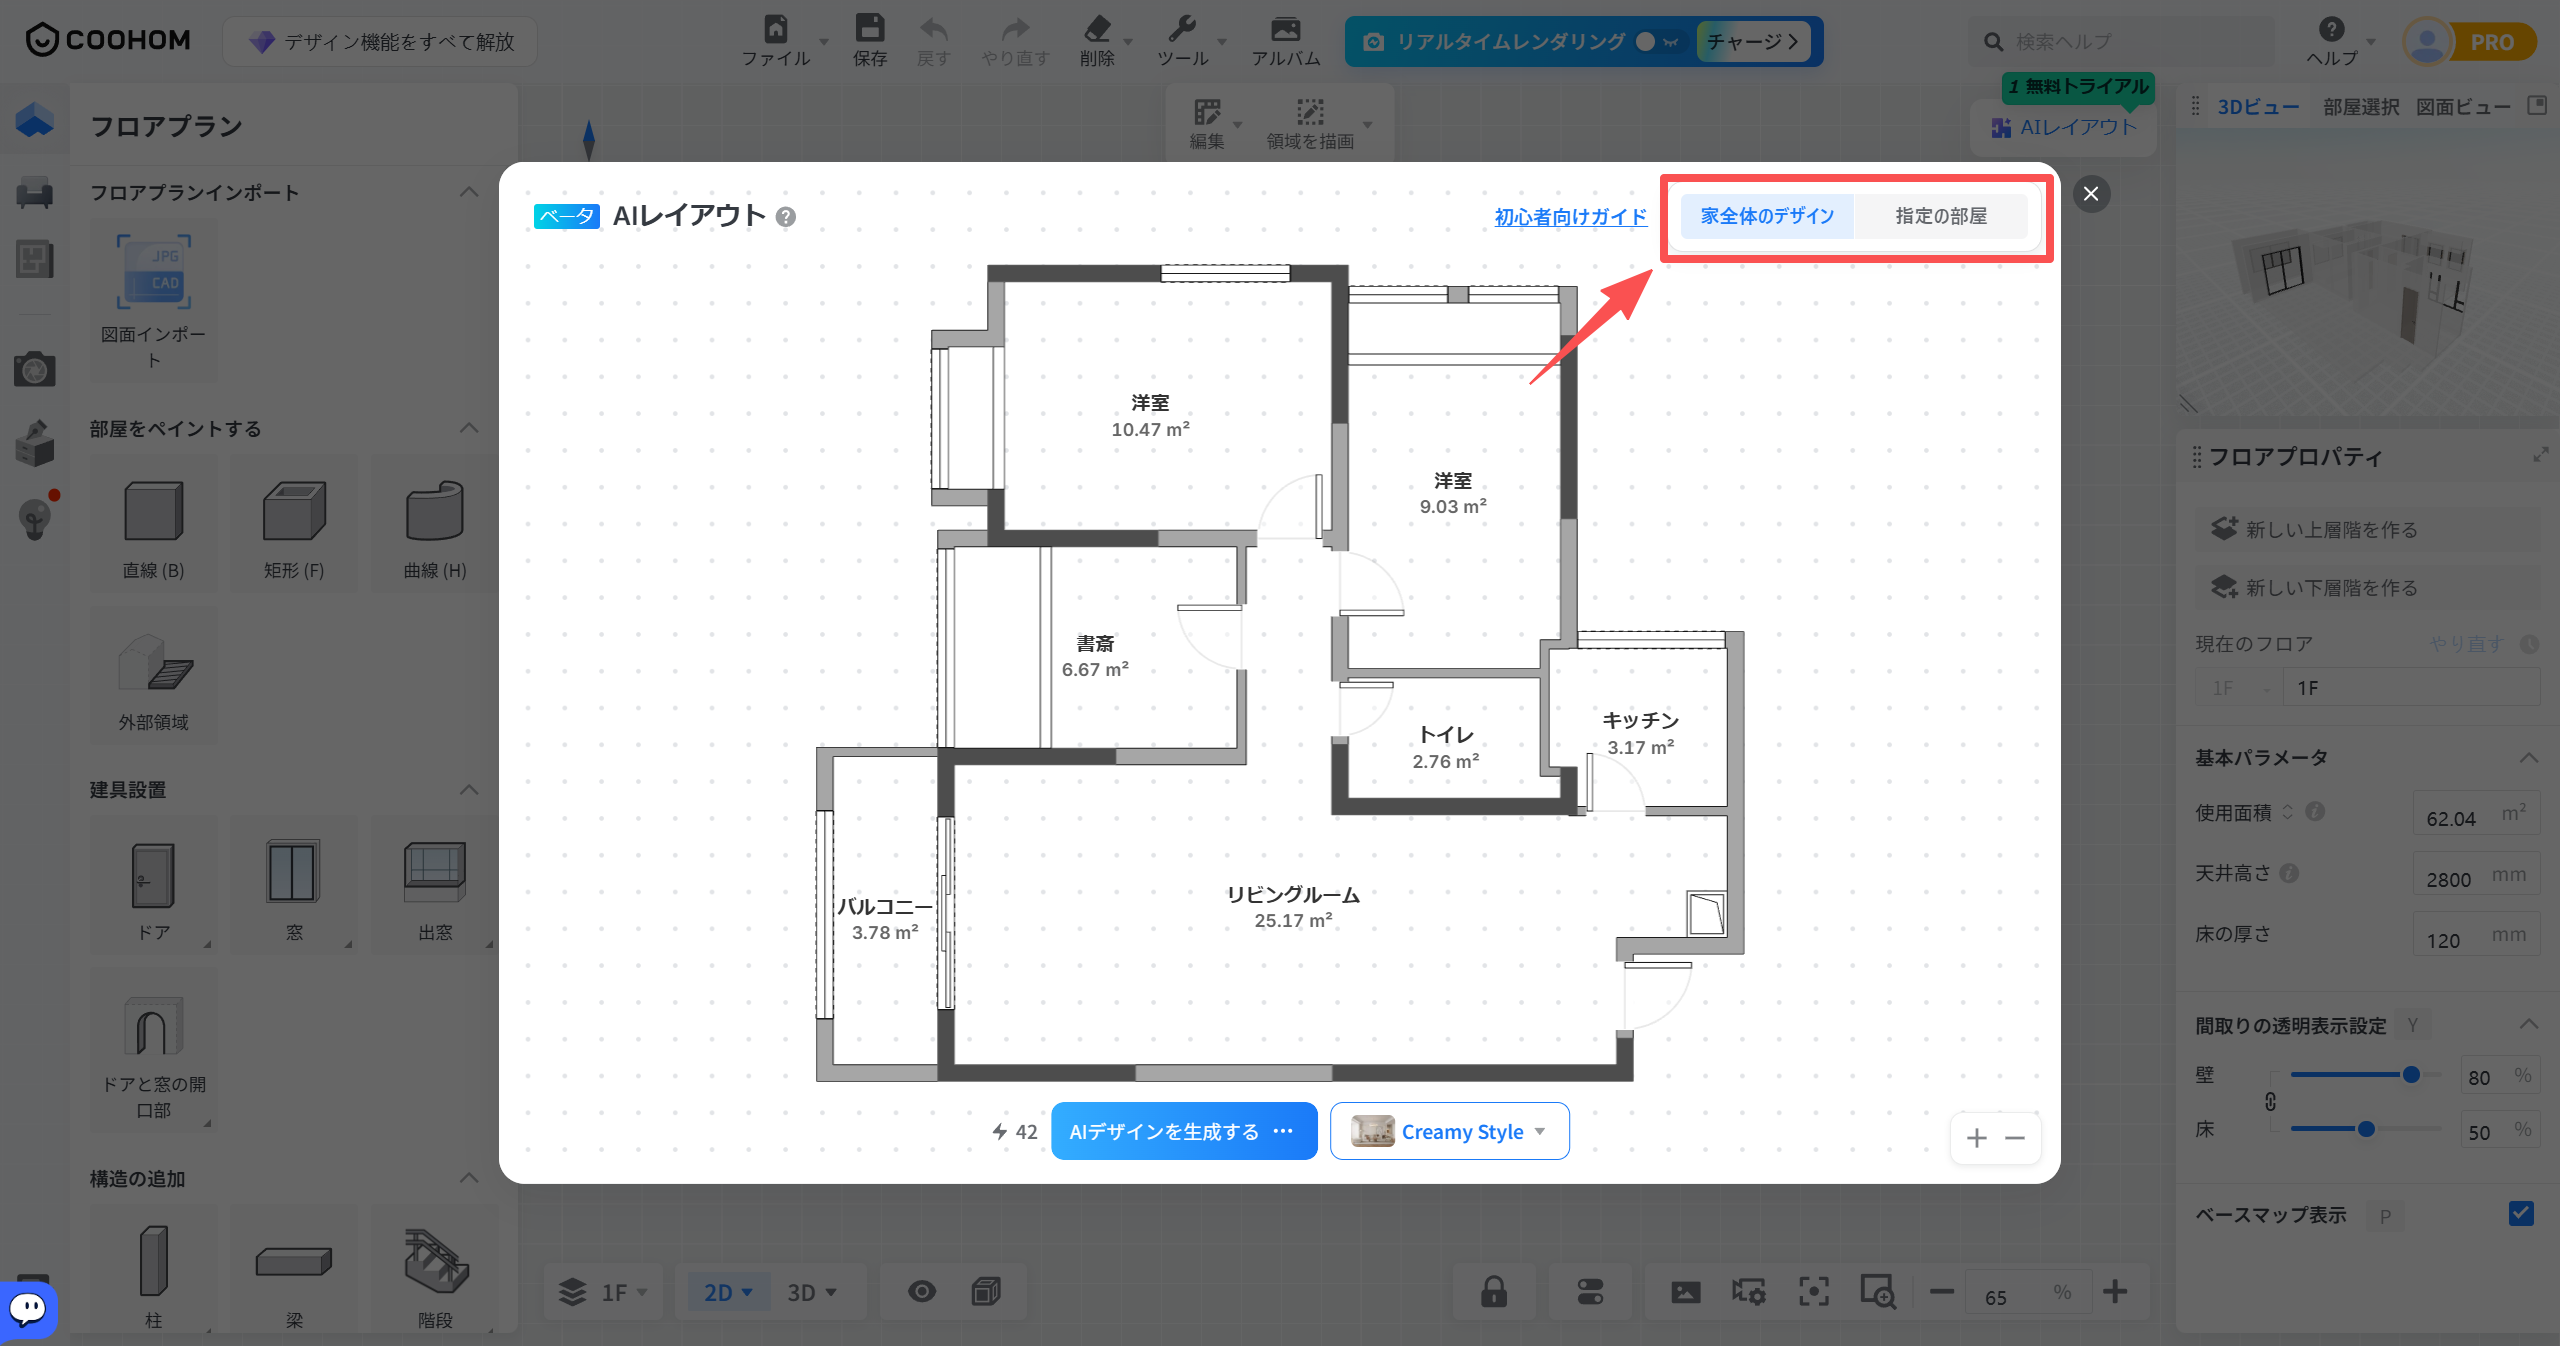
Task: Click the 削除 eraser icon
Action: coord(1097,28)
